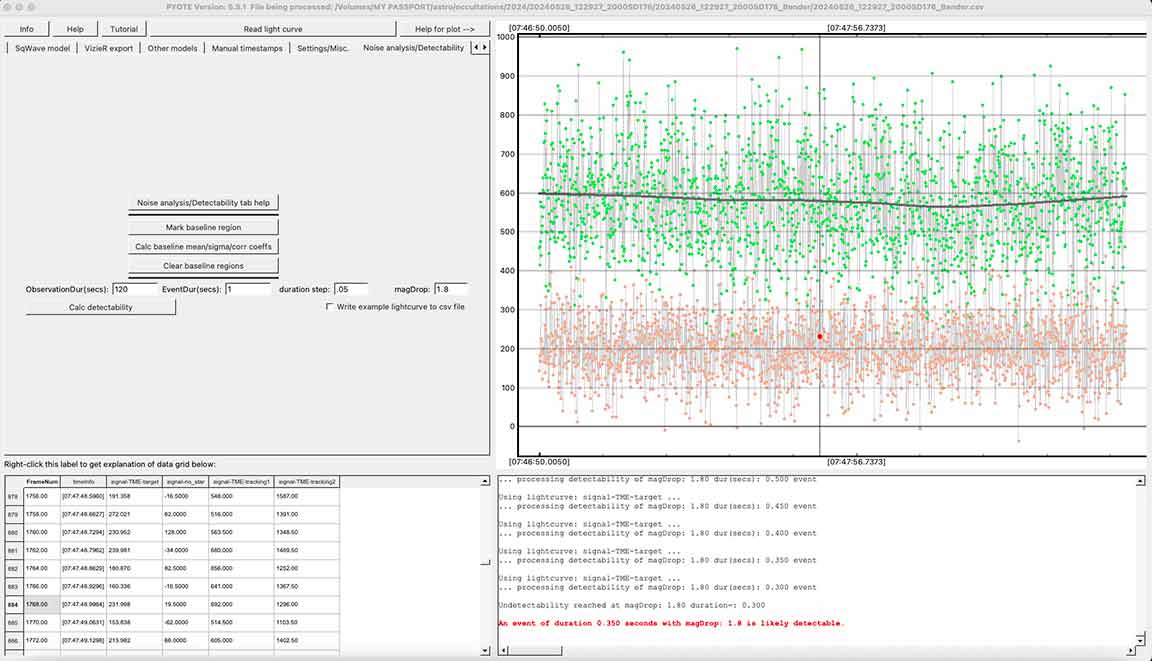Run Calc baseline mean/sigma/corr coeffs
Screen dimensions: 1152x661
204,247
